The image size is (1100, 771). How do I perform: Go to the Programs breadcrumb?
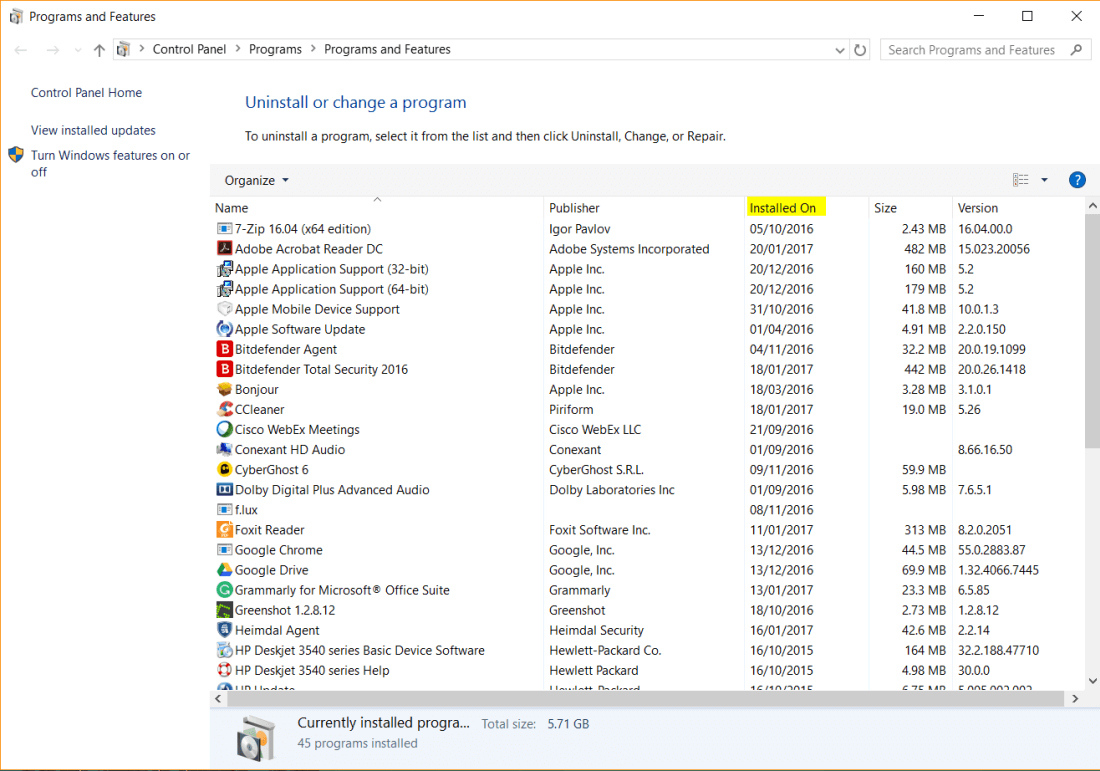275,49
